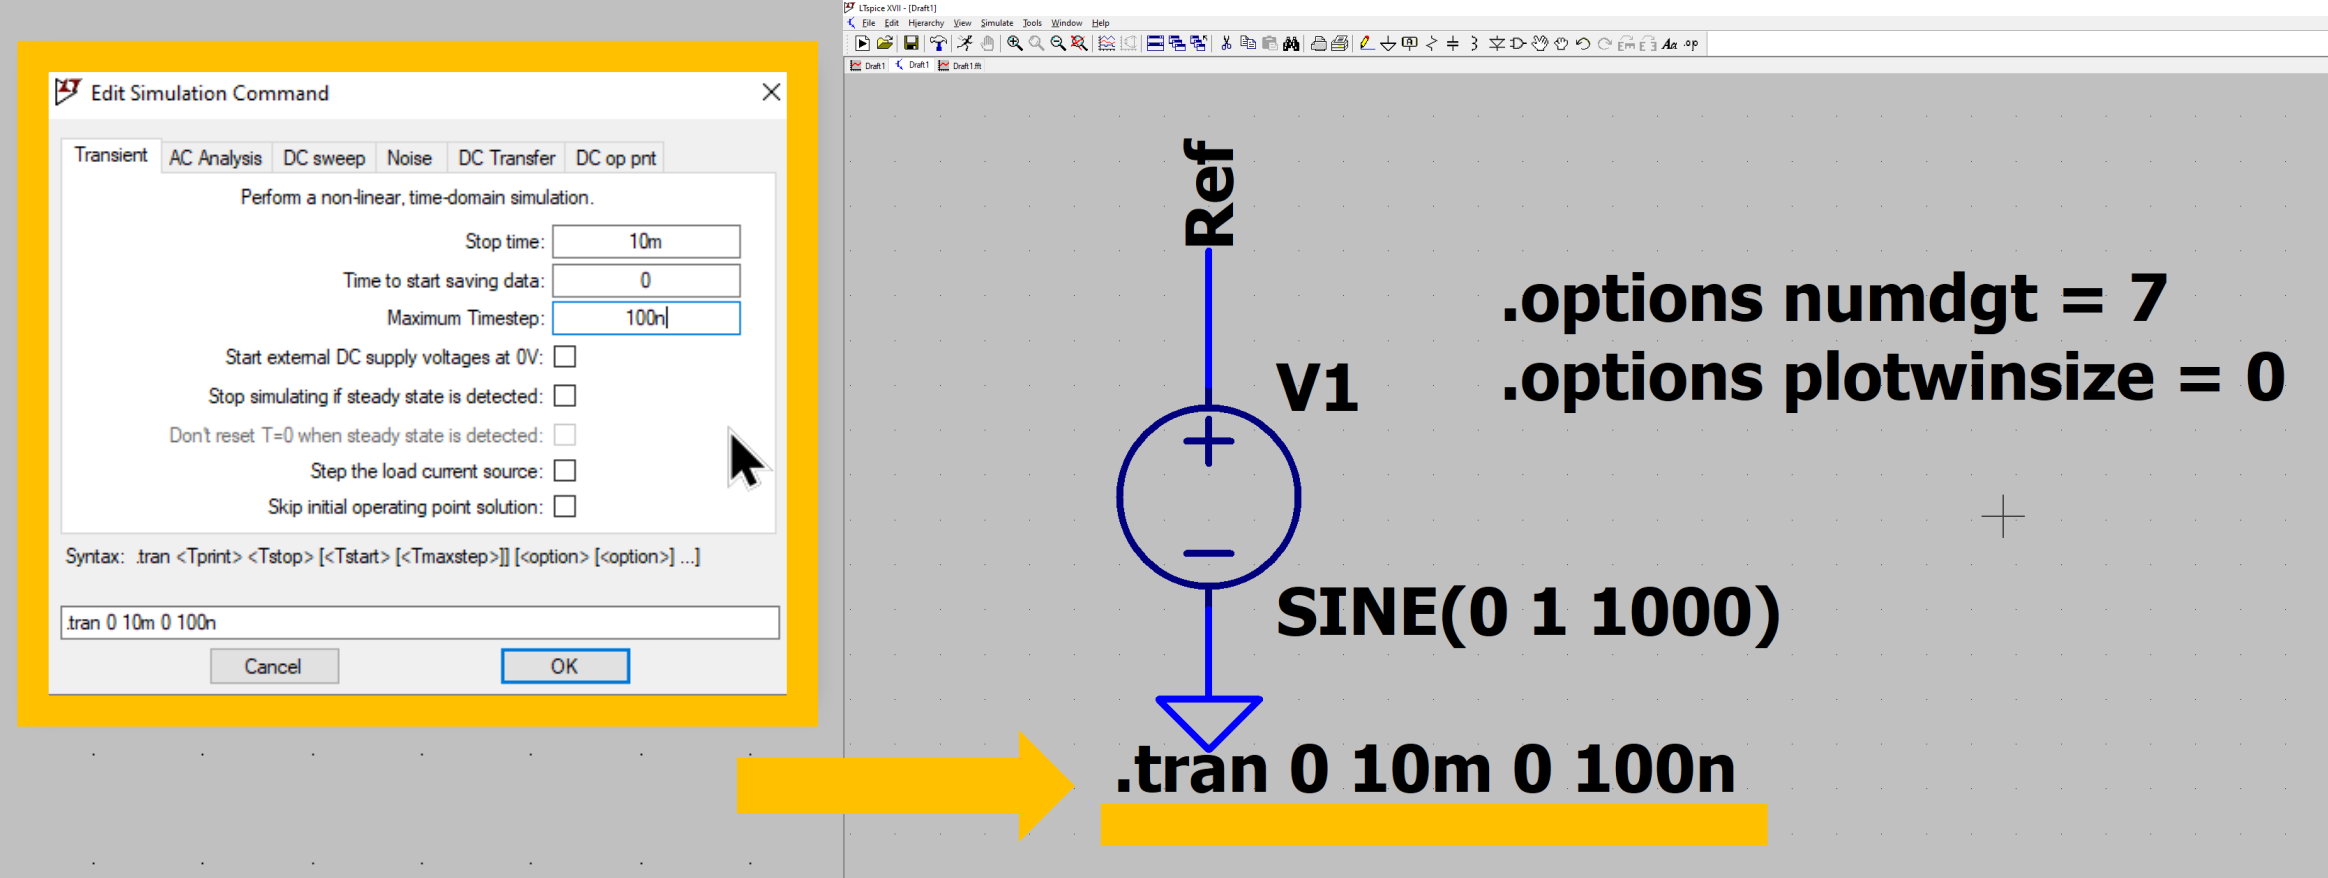Select the Capacitor component tool
Screen dimensions: 2328x878
coord(1453,43)
